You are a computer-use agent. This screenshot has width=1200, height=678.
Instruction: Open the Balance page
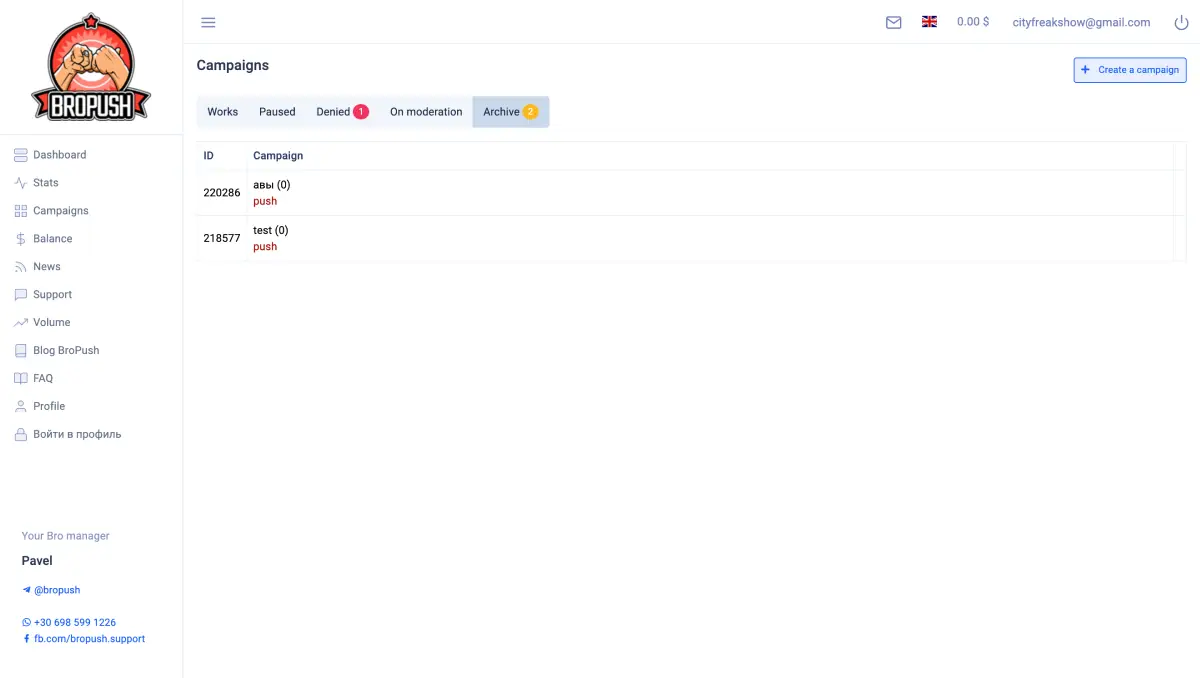(x=54, y=238)
